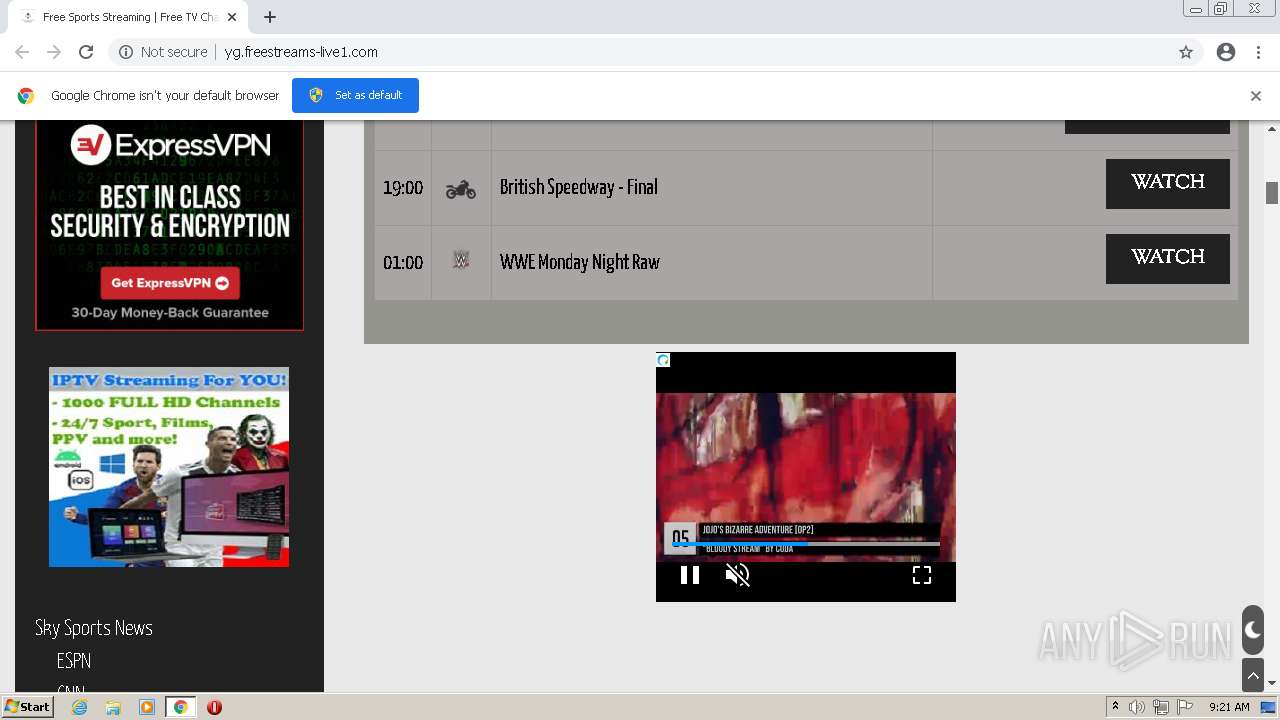Unmute the video player sound
The image size is (1280, 720).
738,575
